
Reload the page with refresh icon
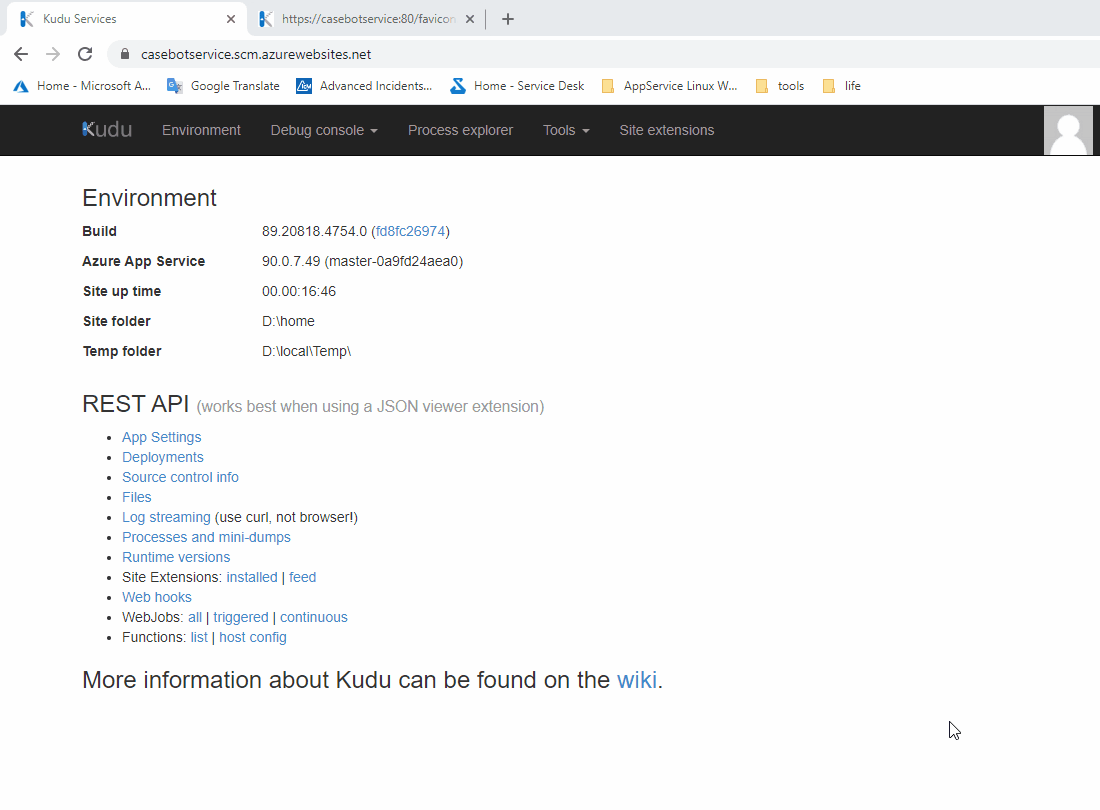[85, 54]
